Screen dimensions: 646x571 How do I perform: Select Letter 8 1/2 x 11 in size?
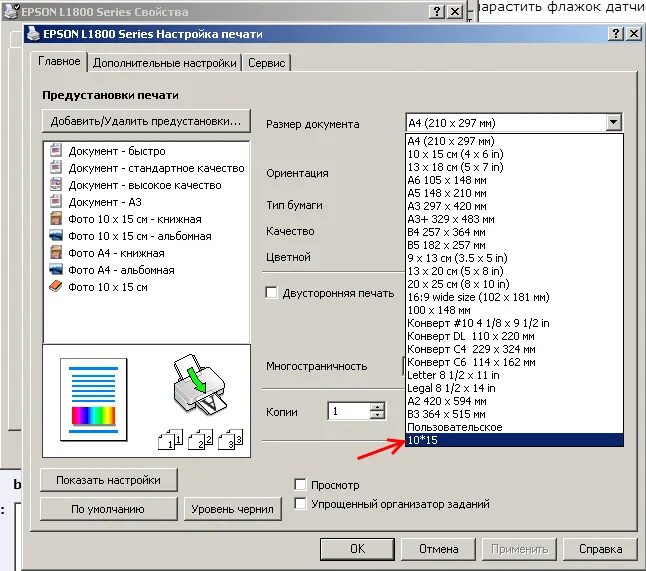pos(514,375)
